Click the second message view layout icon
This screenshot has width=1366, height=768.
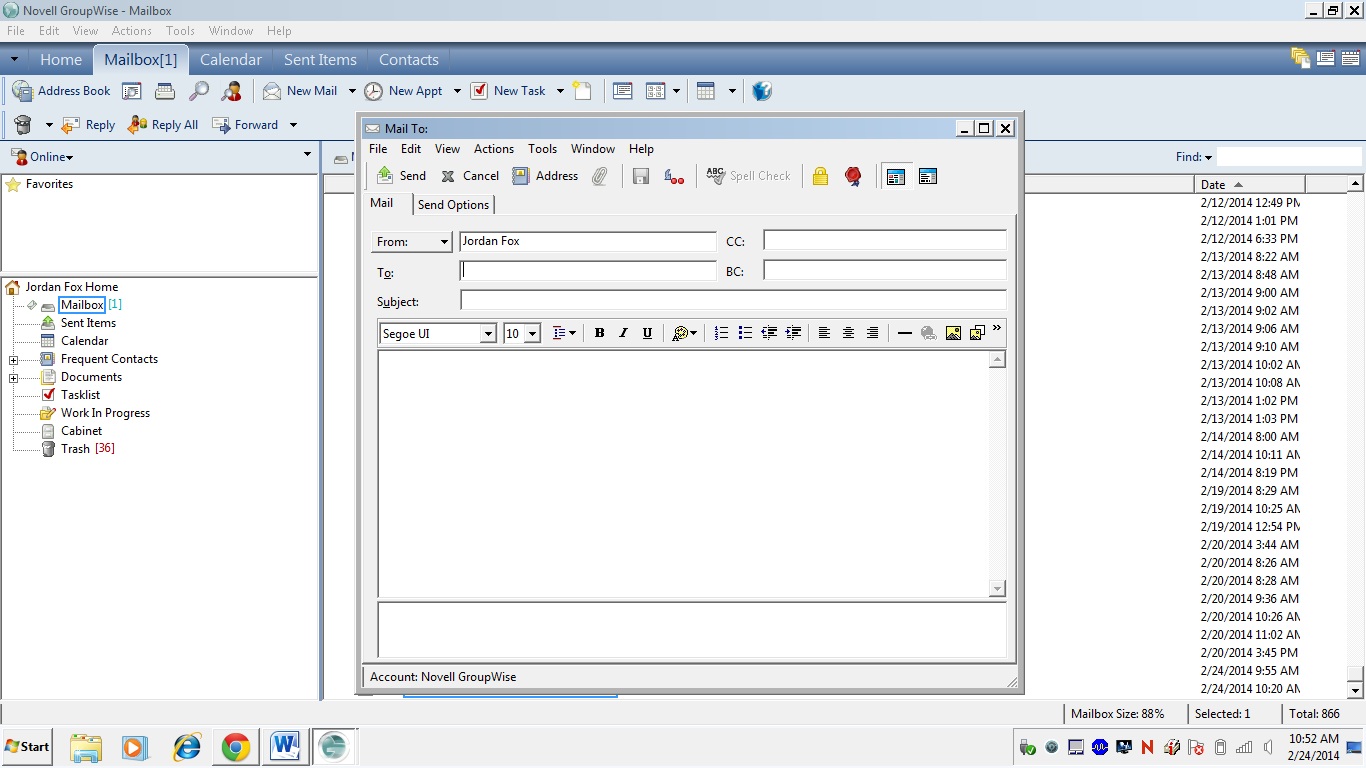tap(927, 177)
